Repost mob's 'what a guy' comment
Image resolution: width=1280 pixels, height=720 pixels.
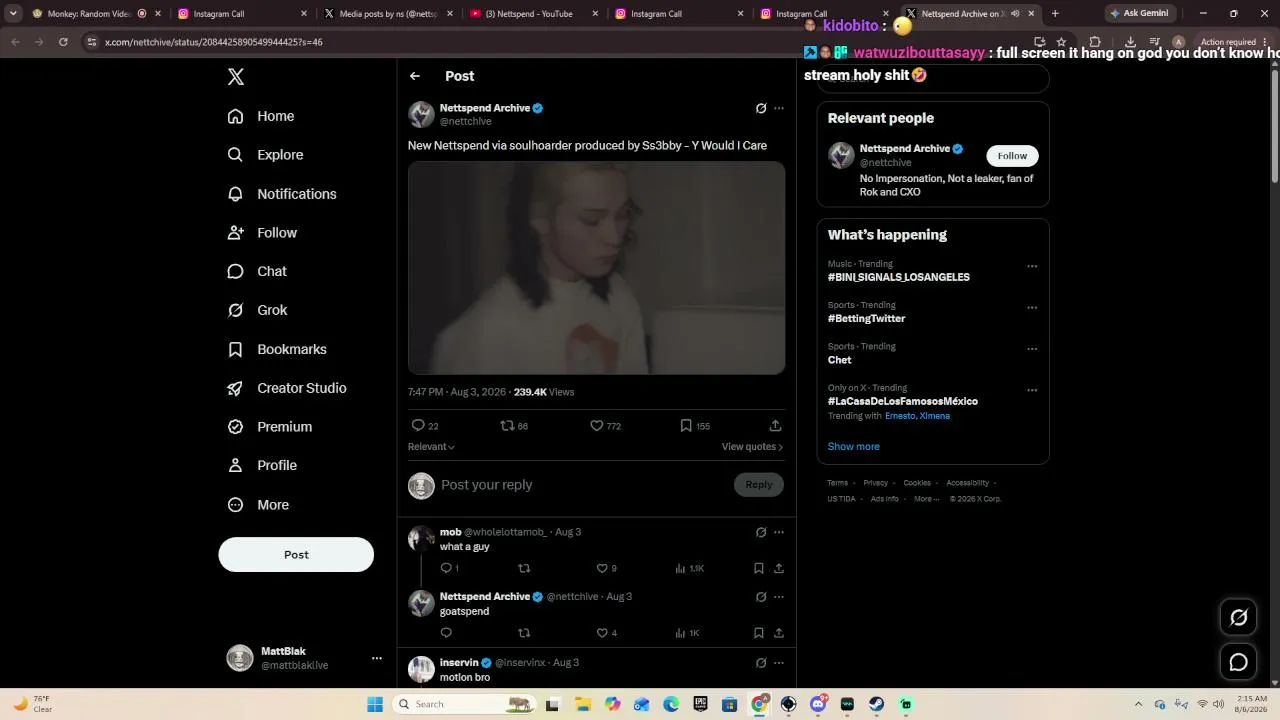pyautogui.click(x=524, y=568)
